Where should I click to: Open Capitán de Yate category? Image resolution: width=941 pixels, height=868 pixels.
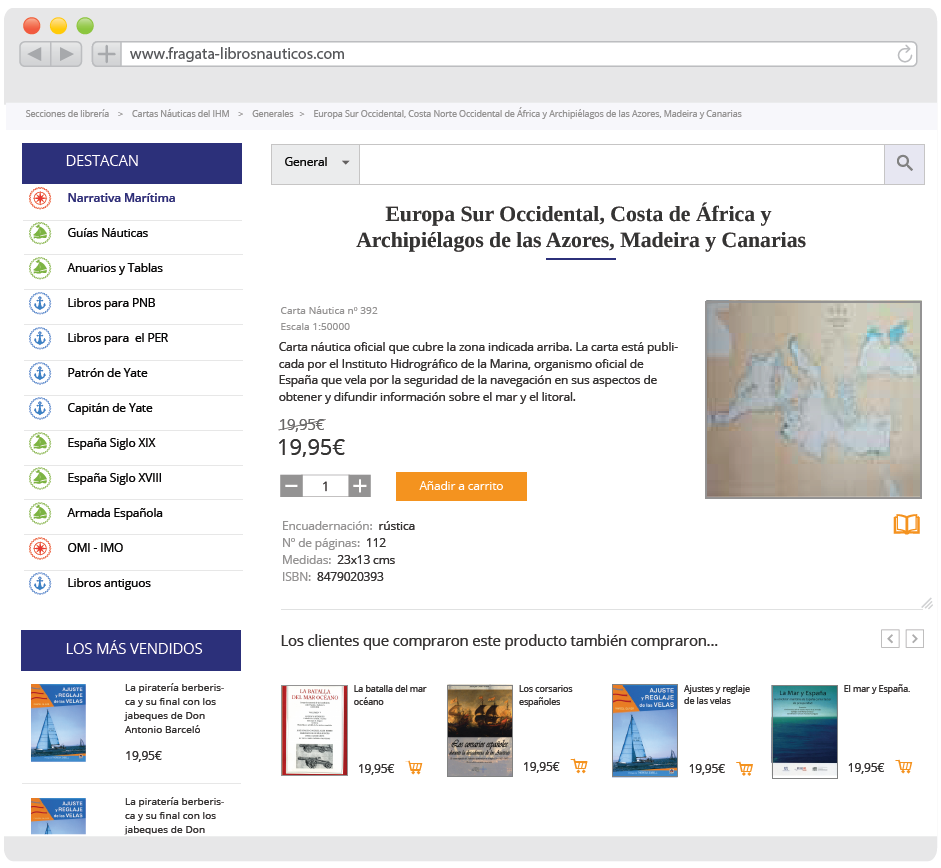[x=110, y=408]
